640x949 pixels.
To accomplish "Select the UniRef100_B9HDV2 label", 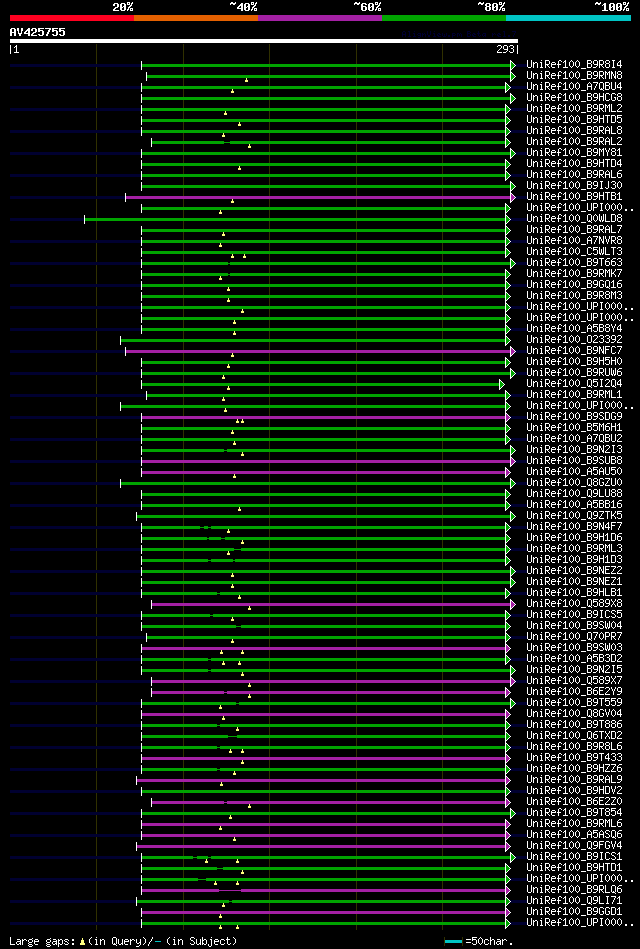I will click(x=575, y=790).
